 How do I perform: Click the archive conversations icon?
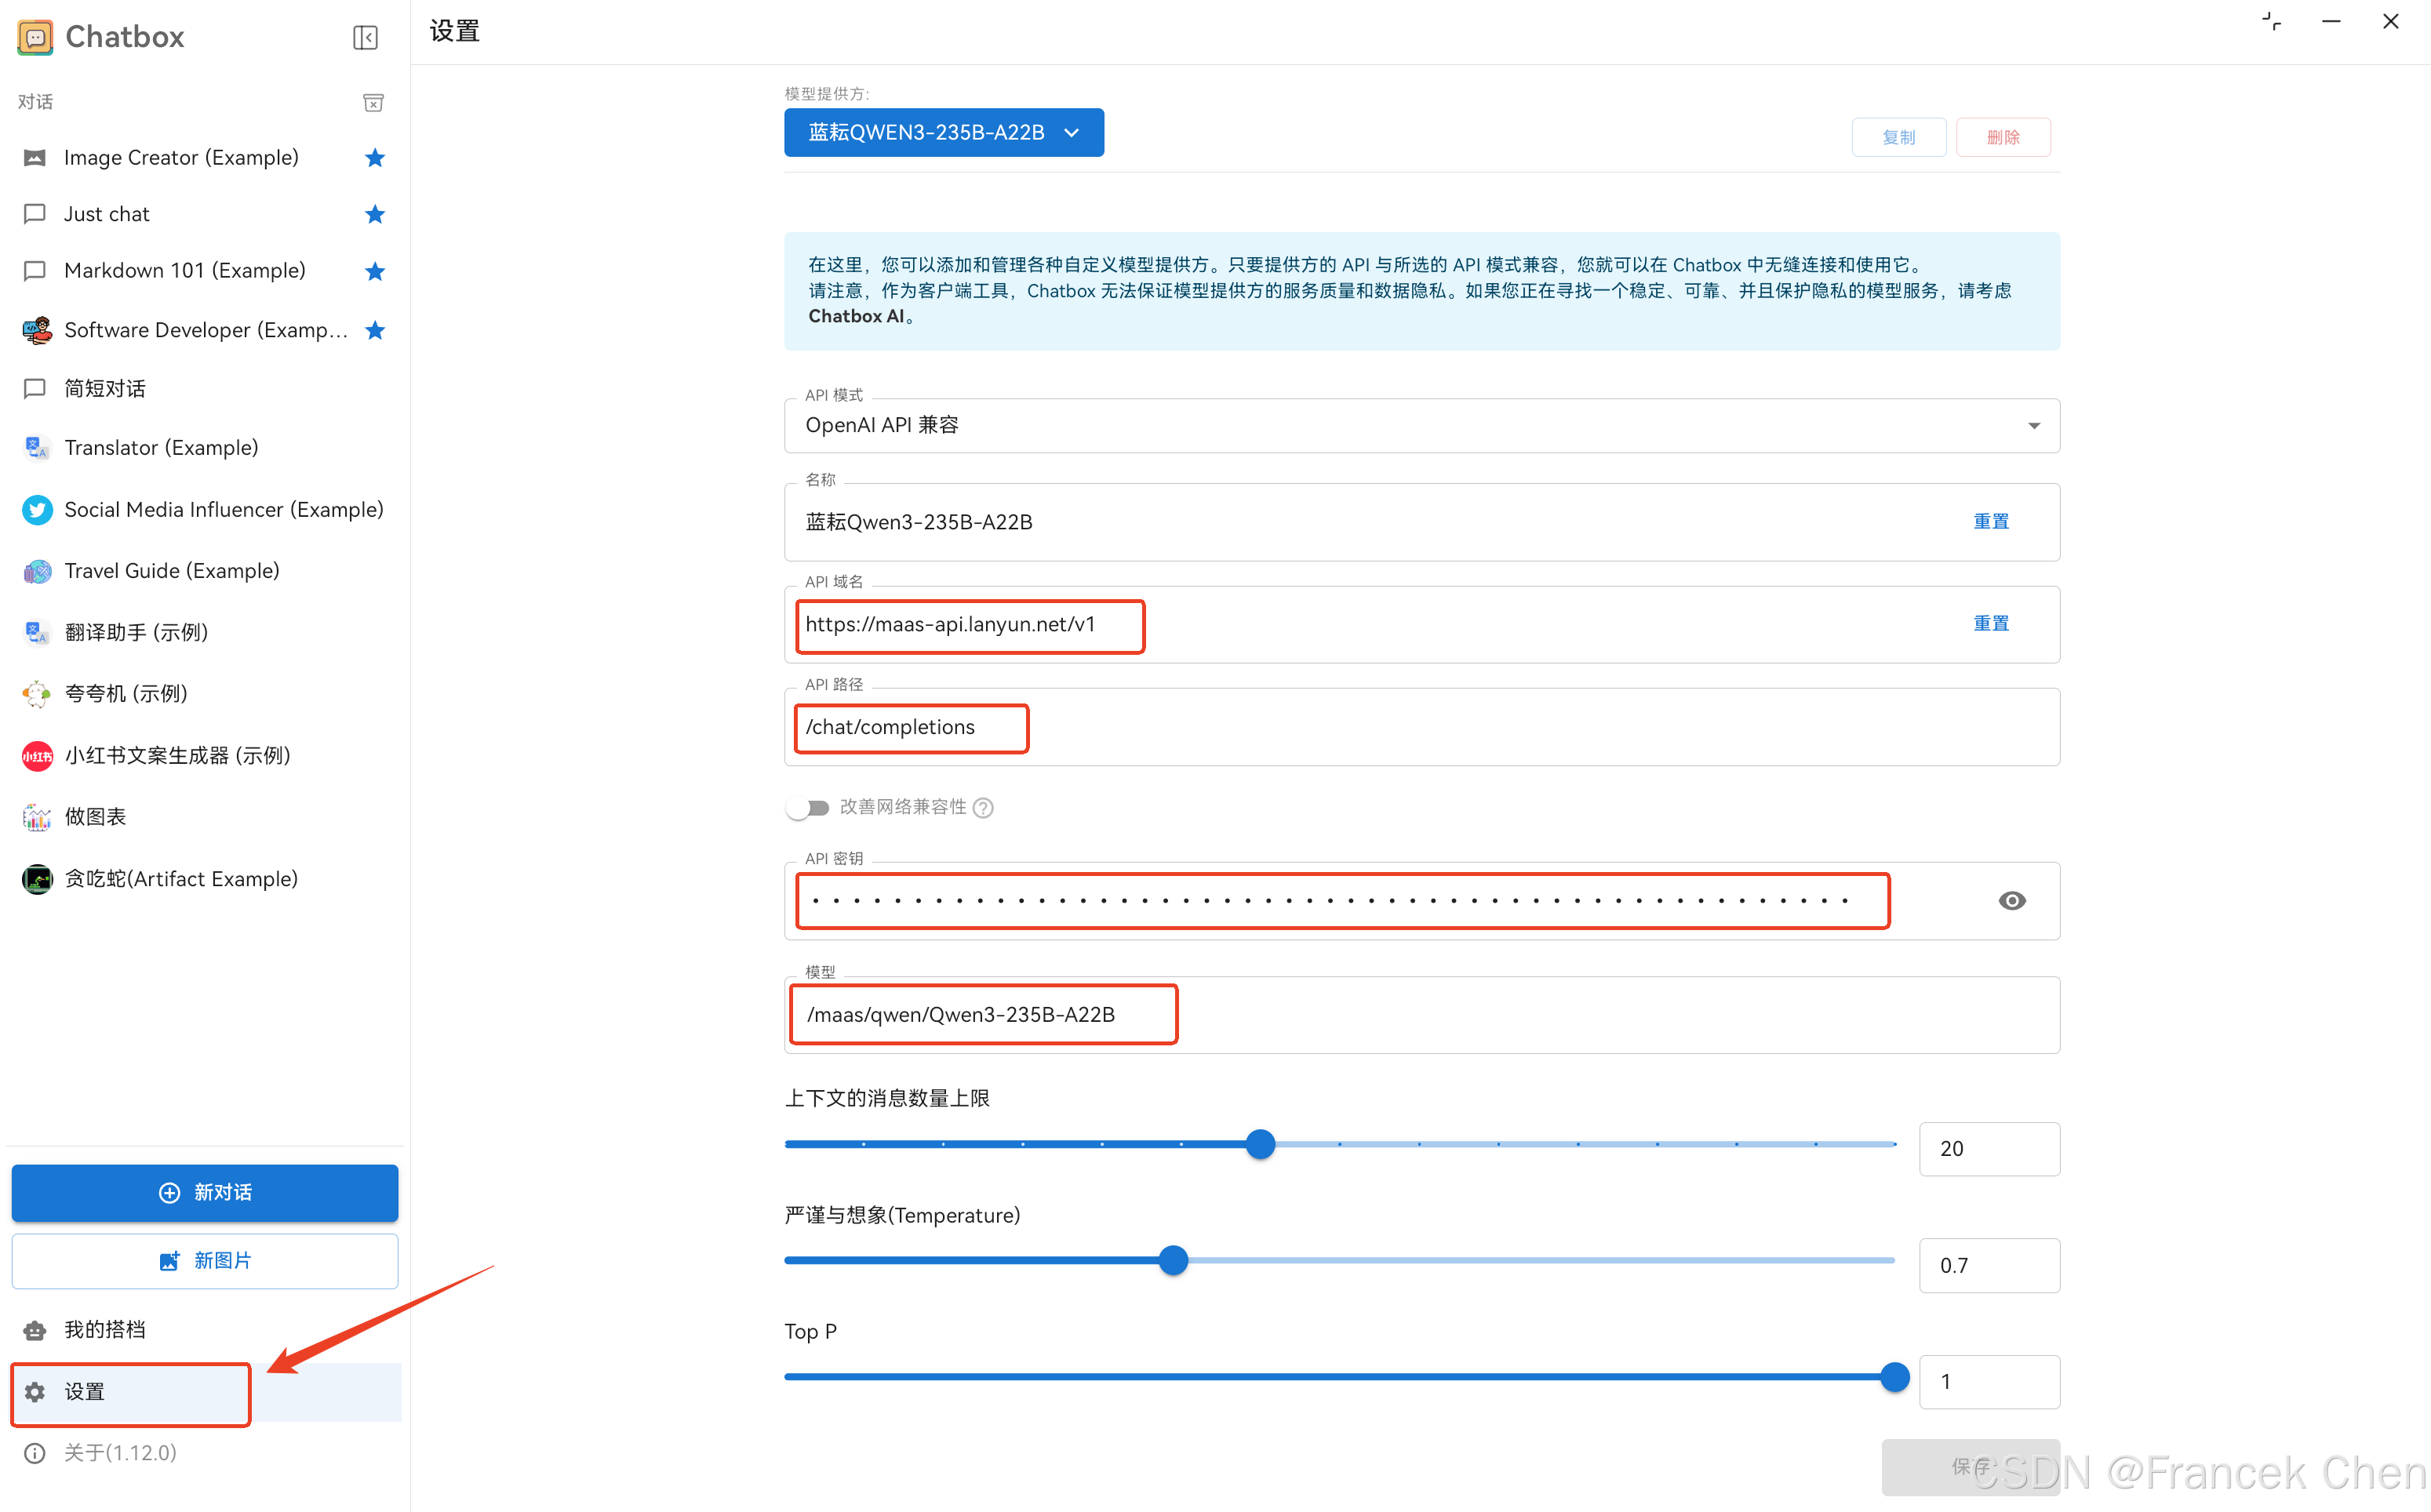[373, 102]
